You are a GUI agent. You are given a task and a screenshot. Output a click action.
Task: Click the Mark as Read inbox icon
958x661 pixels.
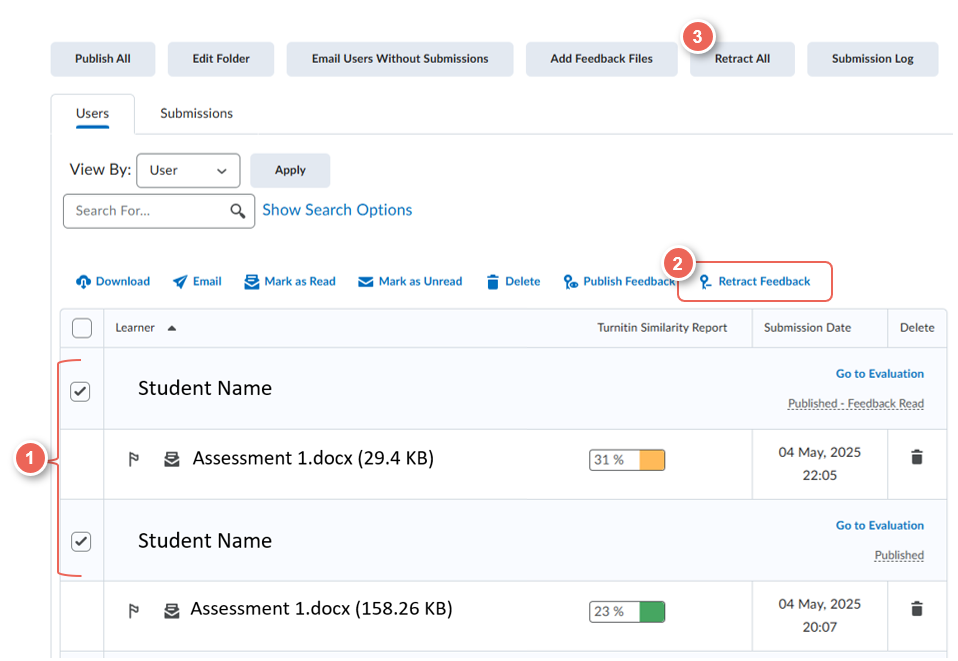click(251, 282)
